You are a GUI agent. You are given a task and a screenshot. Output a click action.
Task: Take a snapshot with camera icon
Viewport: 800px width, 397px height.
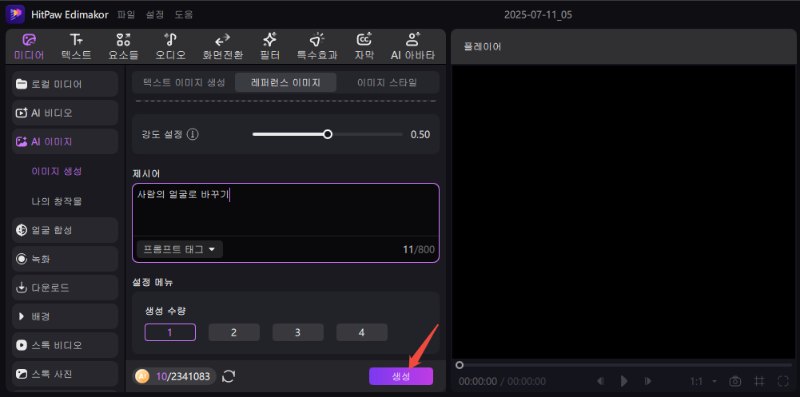(735, 381)
